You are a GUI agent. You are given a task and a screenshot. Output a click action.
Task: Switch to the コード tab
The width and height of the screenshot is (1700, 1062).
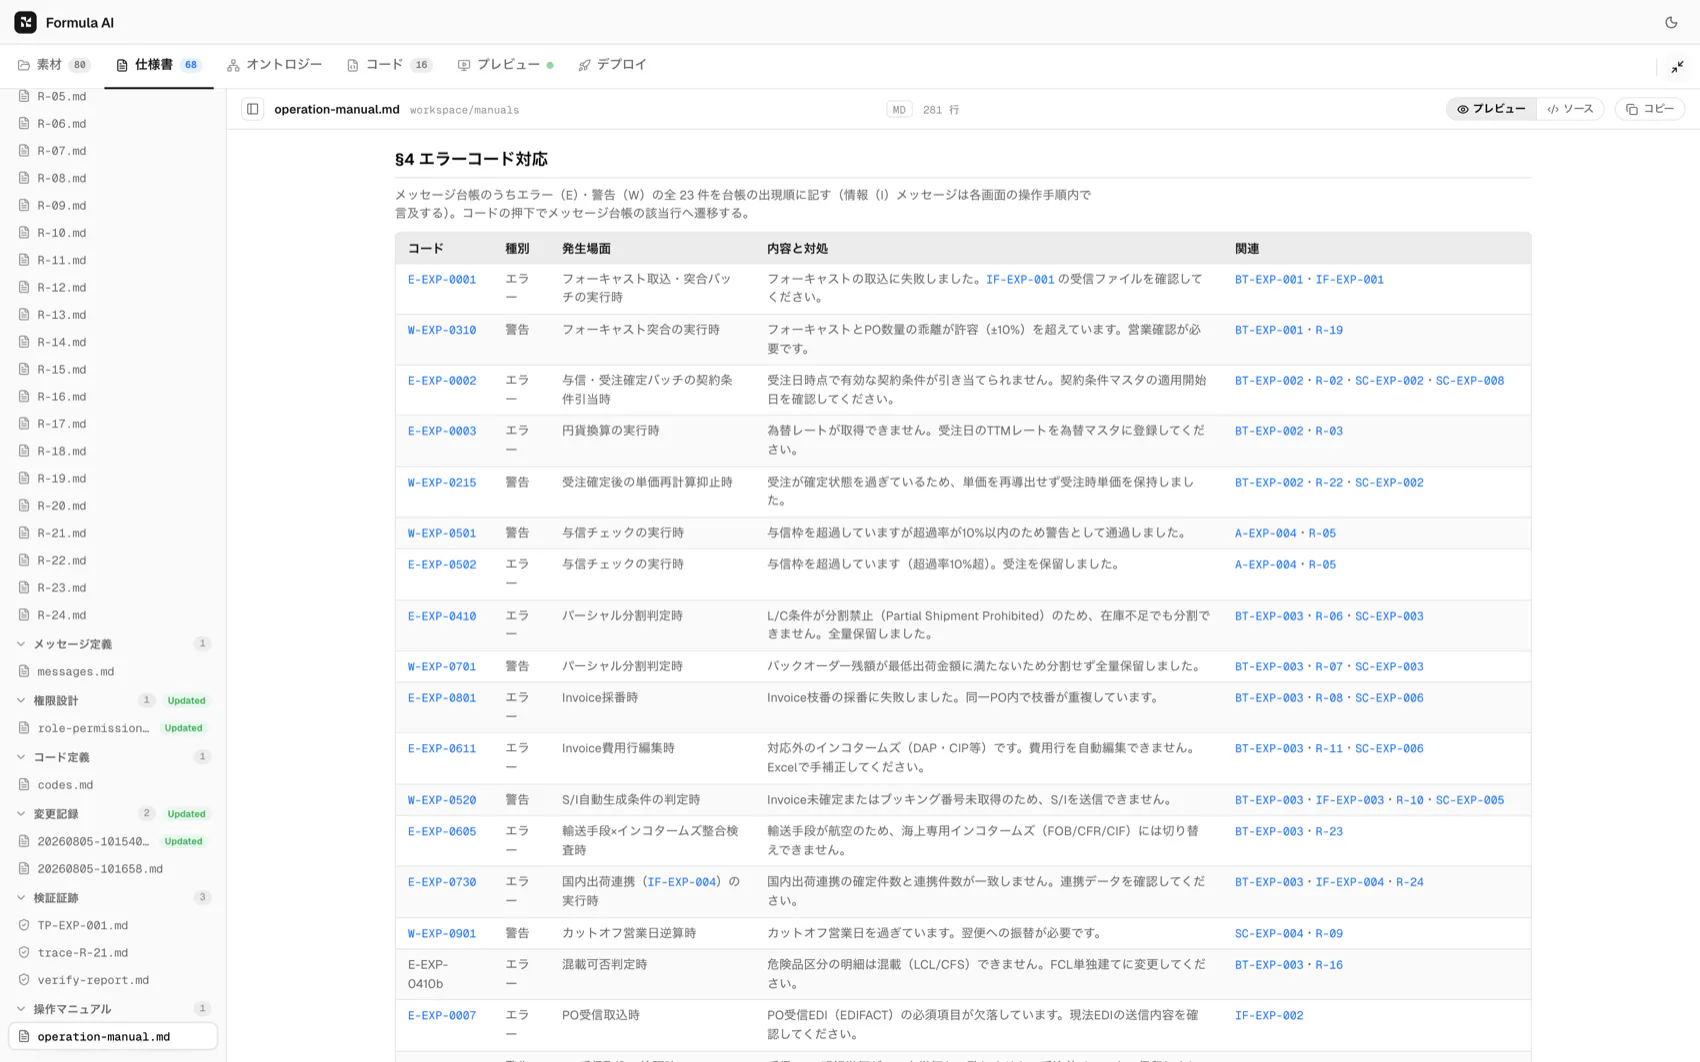click(388, 65)
